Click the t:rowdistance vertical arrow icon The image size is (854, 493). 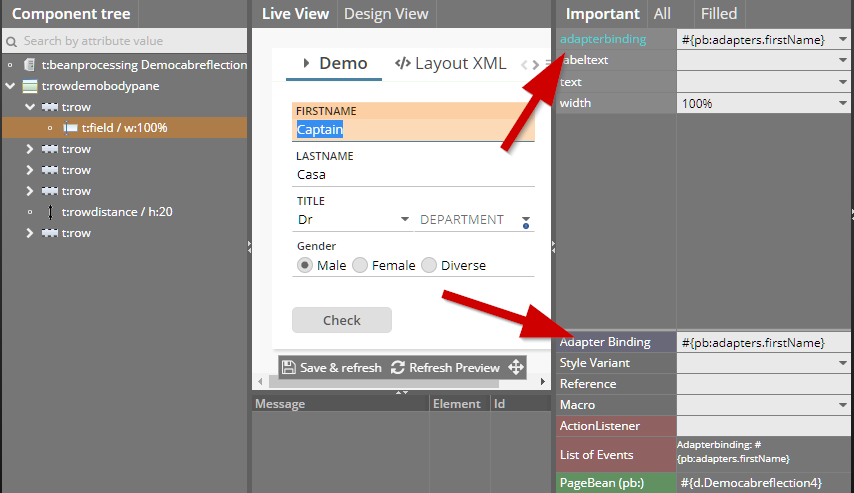coord(50,212)
